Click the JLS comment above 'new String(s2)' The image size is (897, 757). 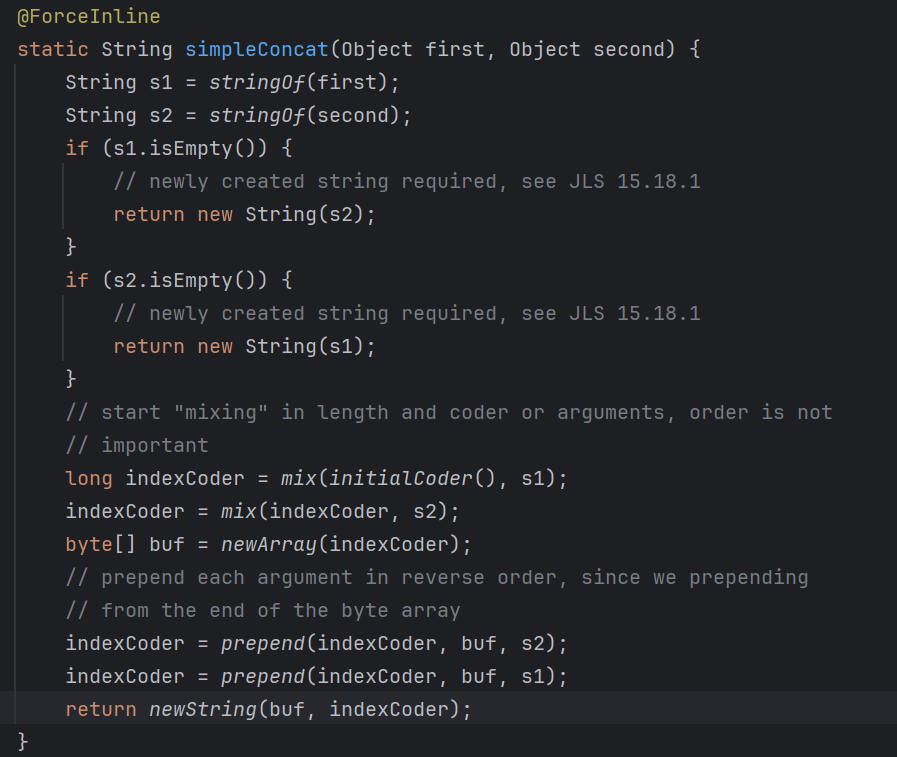(407, 181)
